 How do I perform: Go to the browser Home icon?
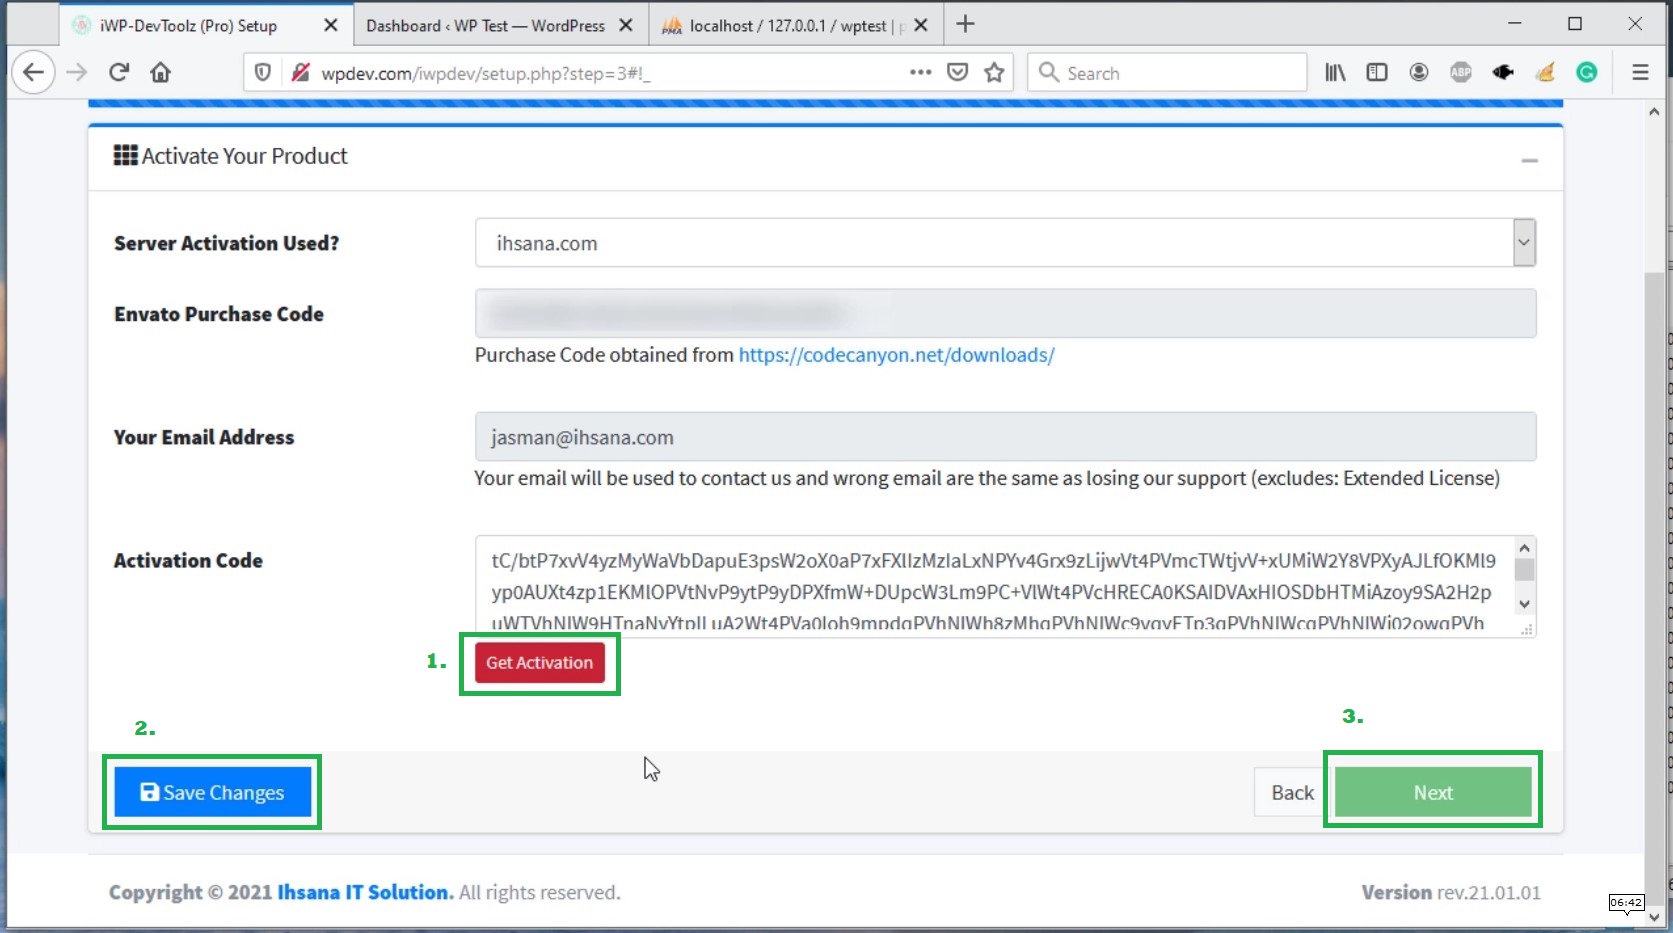point(160,72)
